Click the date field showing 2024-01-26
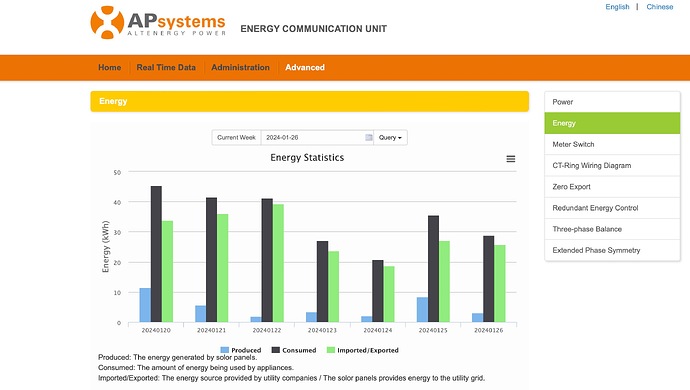Viewport: 690px width, 390px height. pyautogui.click(x=317, y=138)
